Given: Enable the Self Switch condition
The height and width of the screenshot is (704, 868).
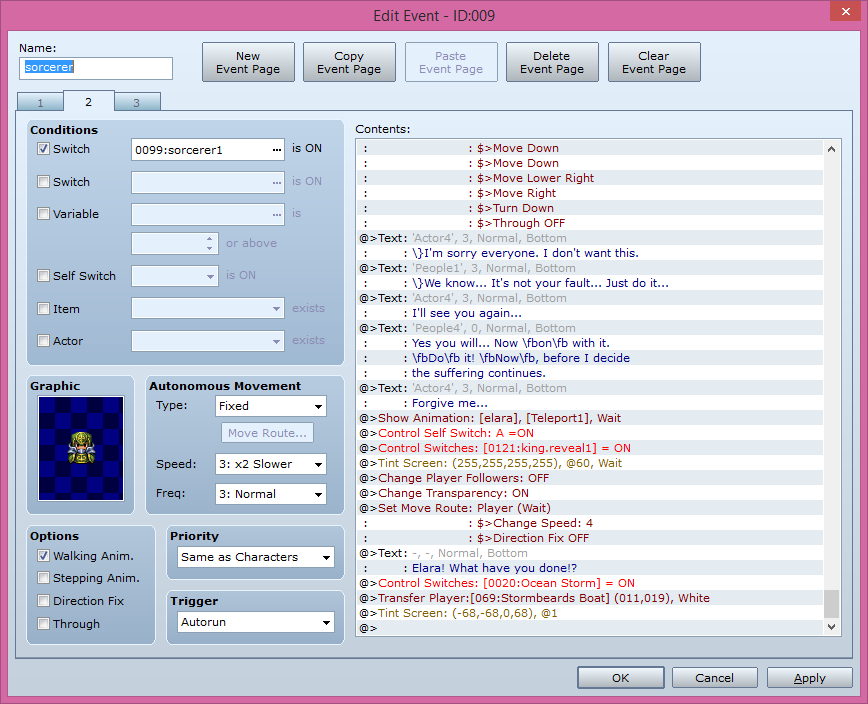Looking at the screenshot, I should pyautogui.click(x=41, y=276).
